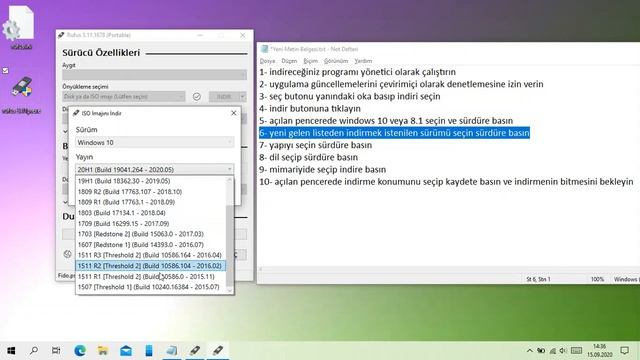
Task: Click Notepad line 2 about güncellemelerini
Action: [x=401, y=84]
